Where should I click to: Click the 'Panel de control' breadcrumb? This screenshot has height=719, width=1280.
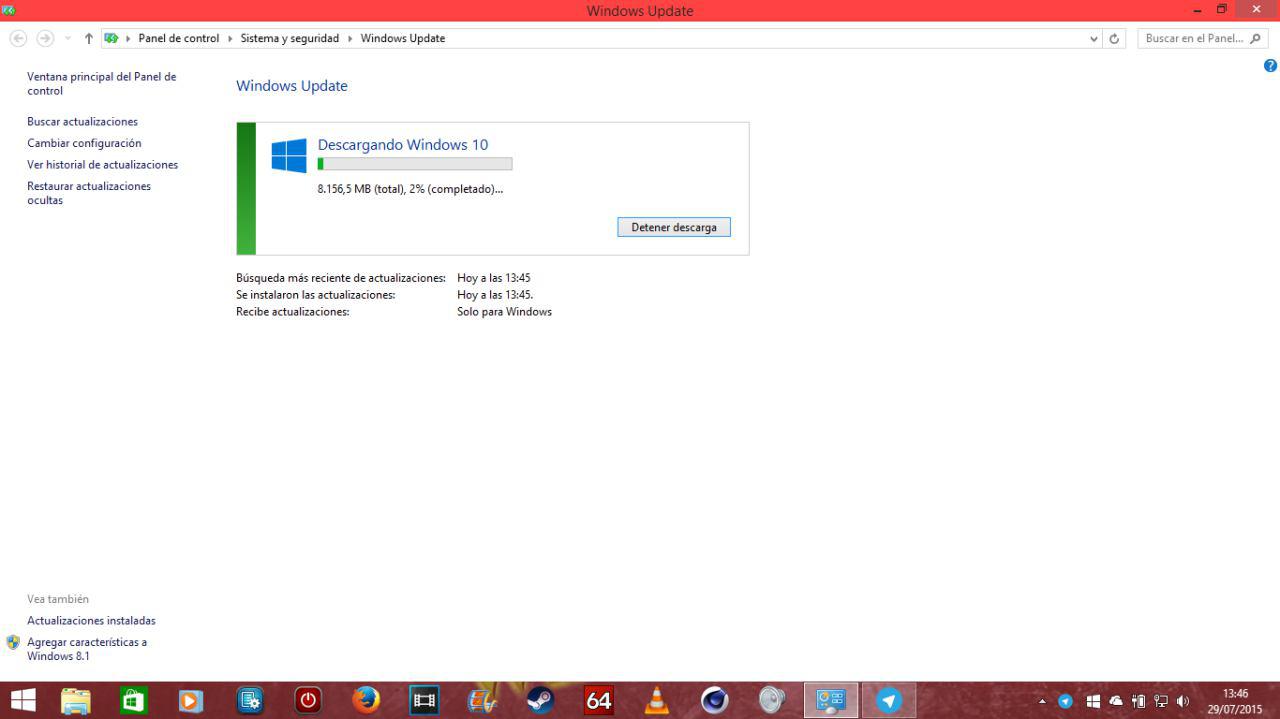(178, 38)
